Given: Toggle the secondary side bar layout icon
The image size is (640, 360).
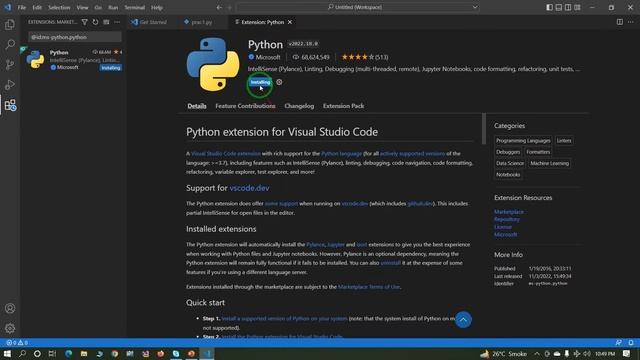Looking at the screenshot, I should click(568, 7).
